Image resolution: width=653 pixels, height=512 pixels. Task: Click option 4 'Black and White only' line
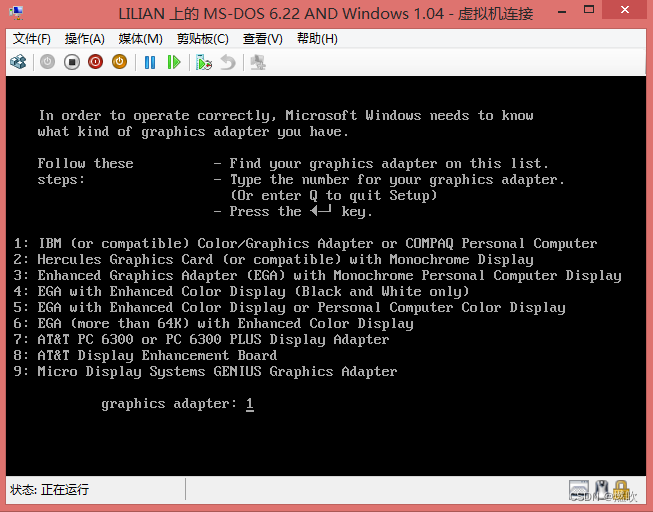[x=242, y=291]
